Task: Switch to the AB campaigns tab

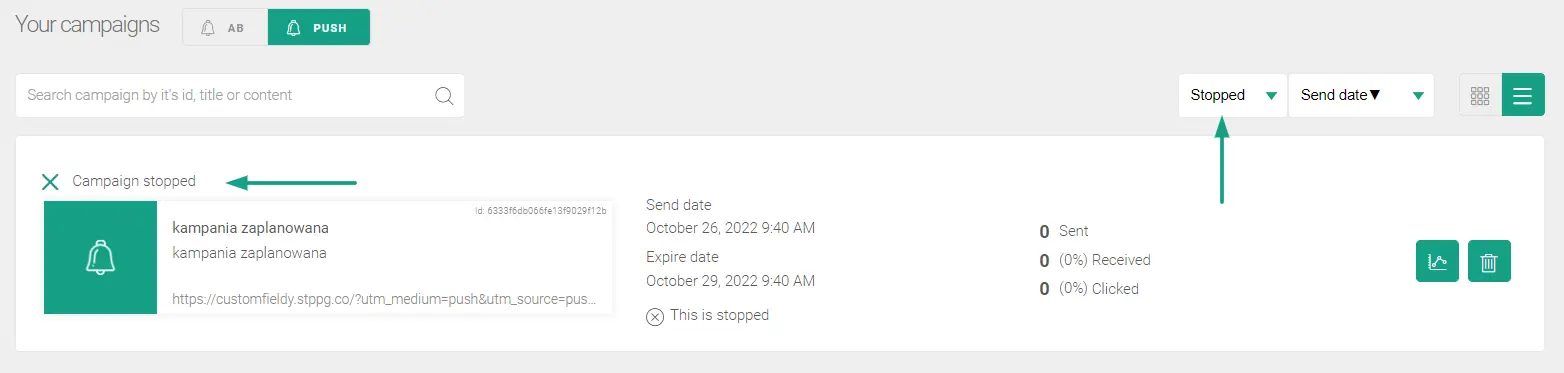Action: pyautogui.click(x=225, y=28)
